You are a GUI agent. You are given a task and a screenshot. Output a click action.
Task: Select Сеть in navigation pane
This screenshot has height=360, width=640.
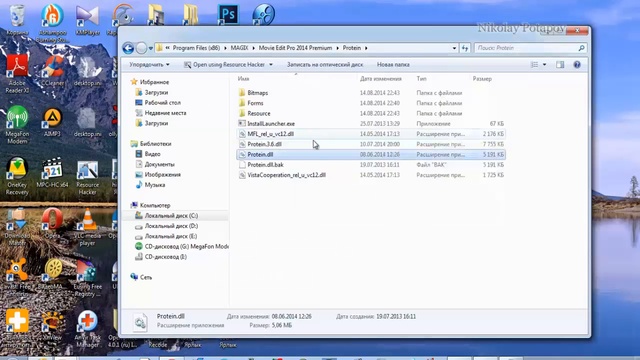pyautogui.click(x=146, y=277)
